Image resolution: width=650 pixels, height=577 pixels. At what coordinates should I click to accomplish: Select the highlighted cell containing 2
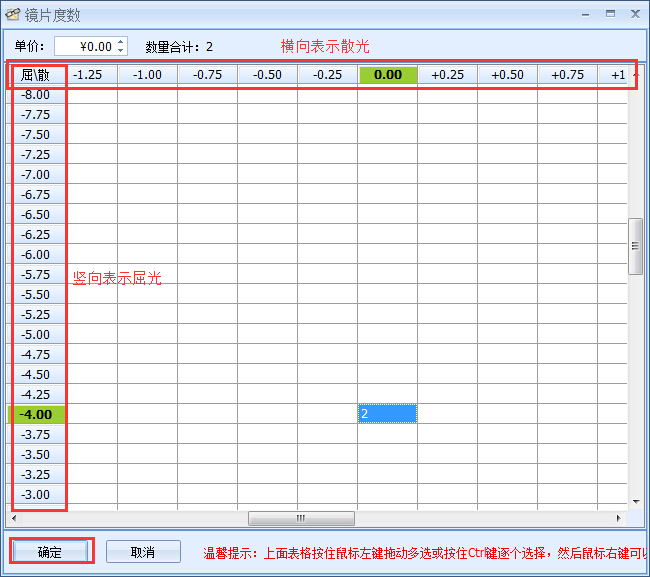point(388,414)
